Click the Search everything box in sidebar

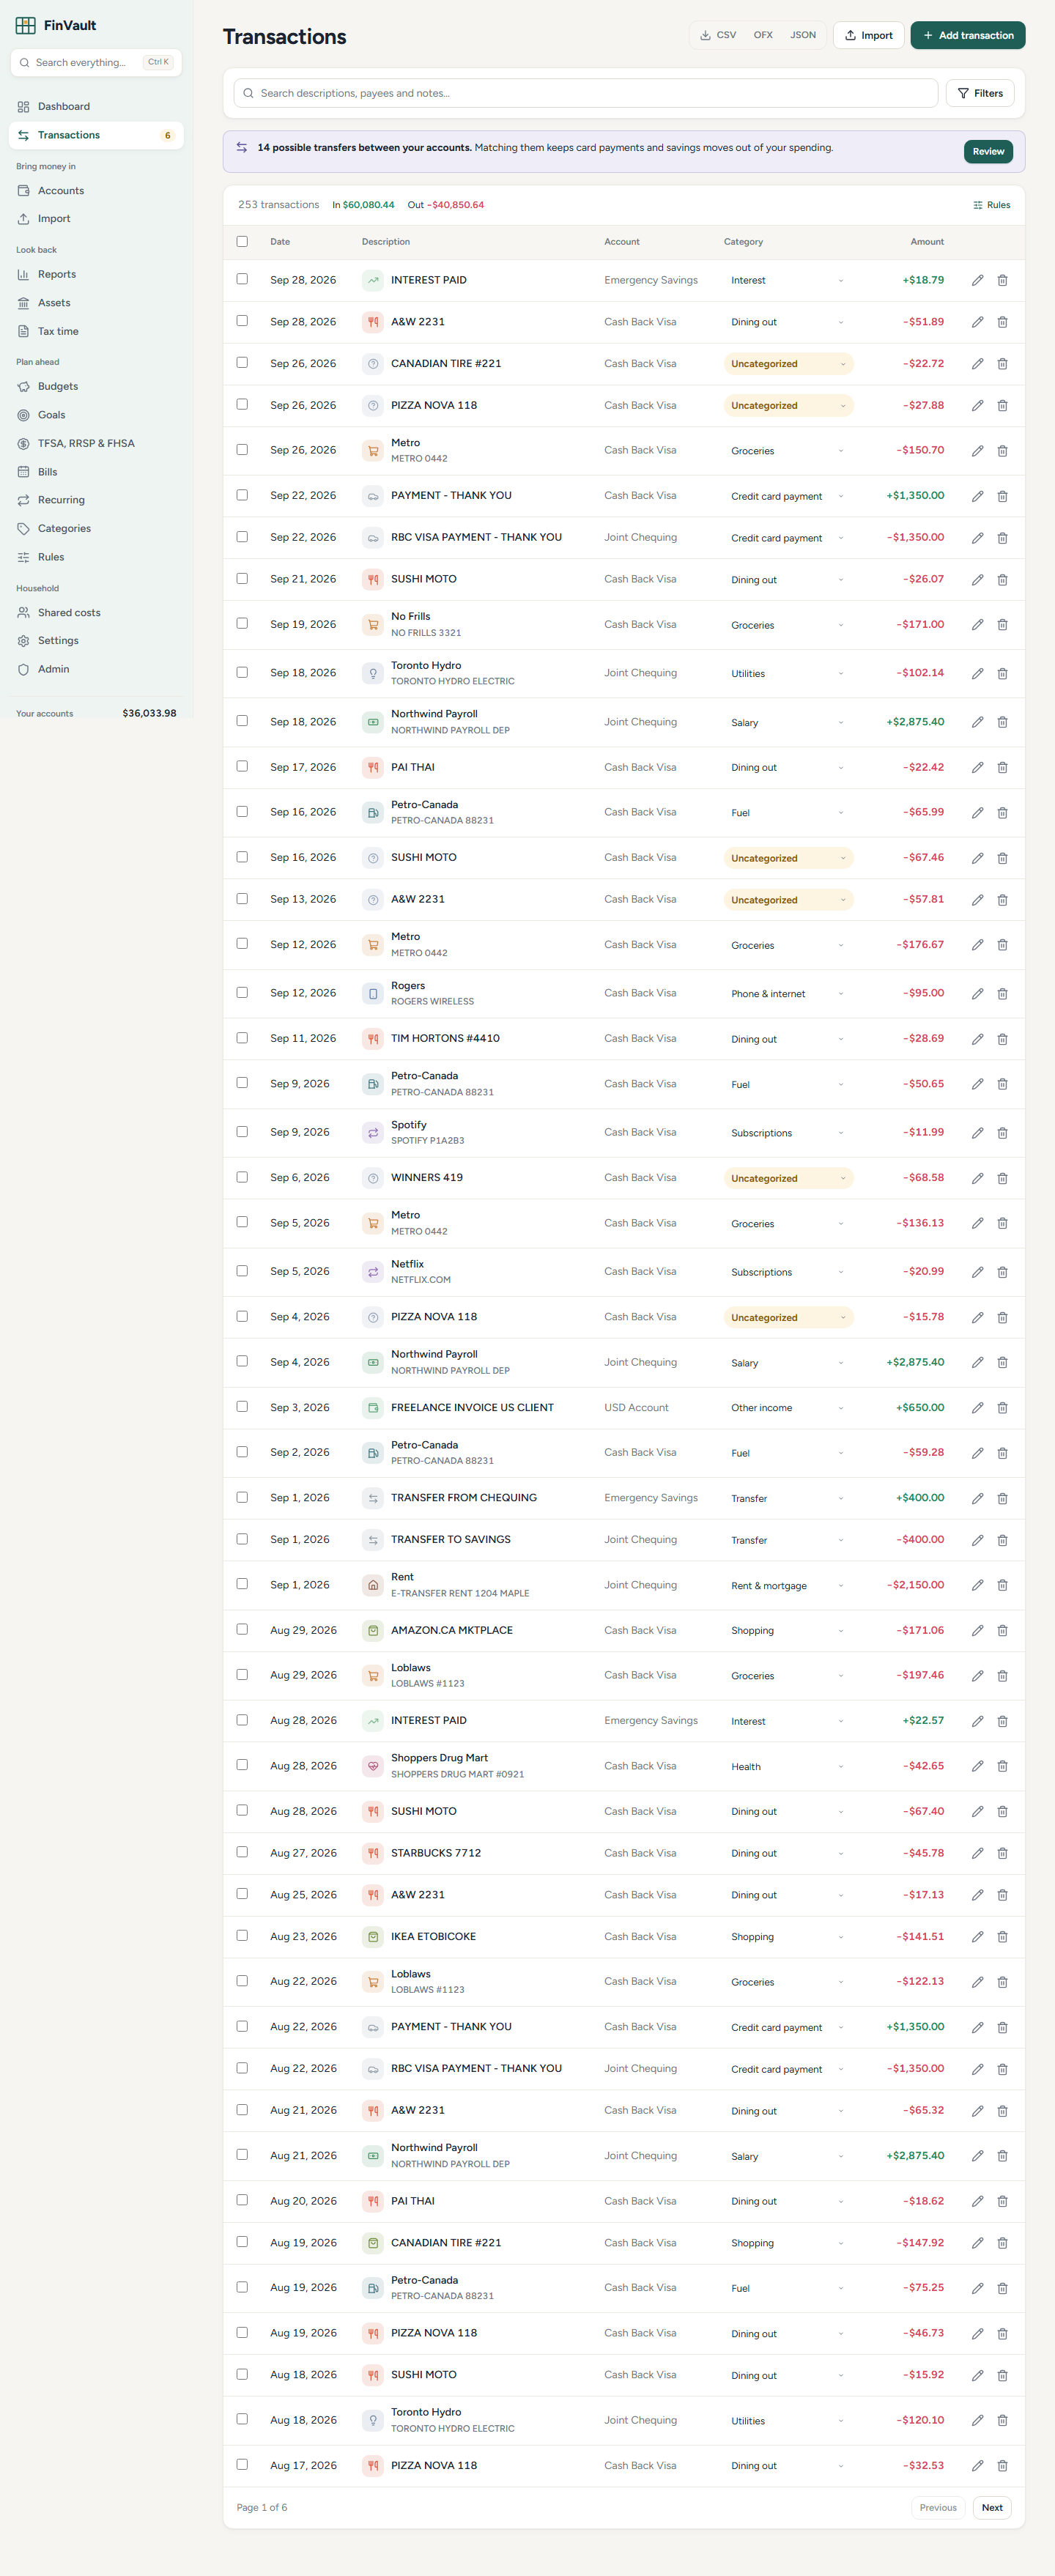[x=96, y=62]
